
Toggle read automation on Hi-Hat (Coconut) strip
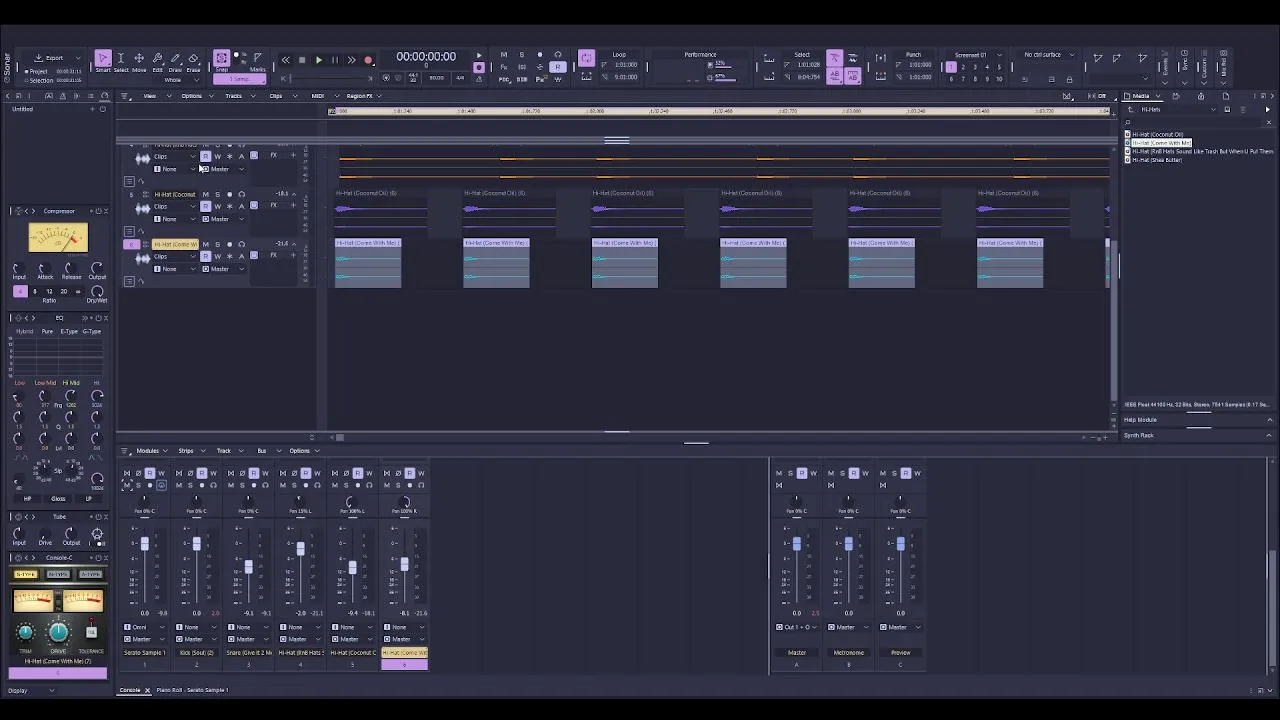357,473
